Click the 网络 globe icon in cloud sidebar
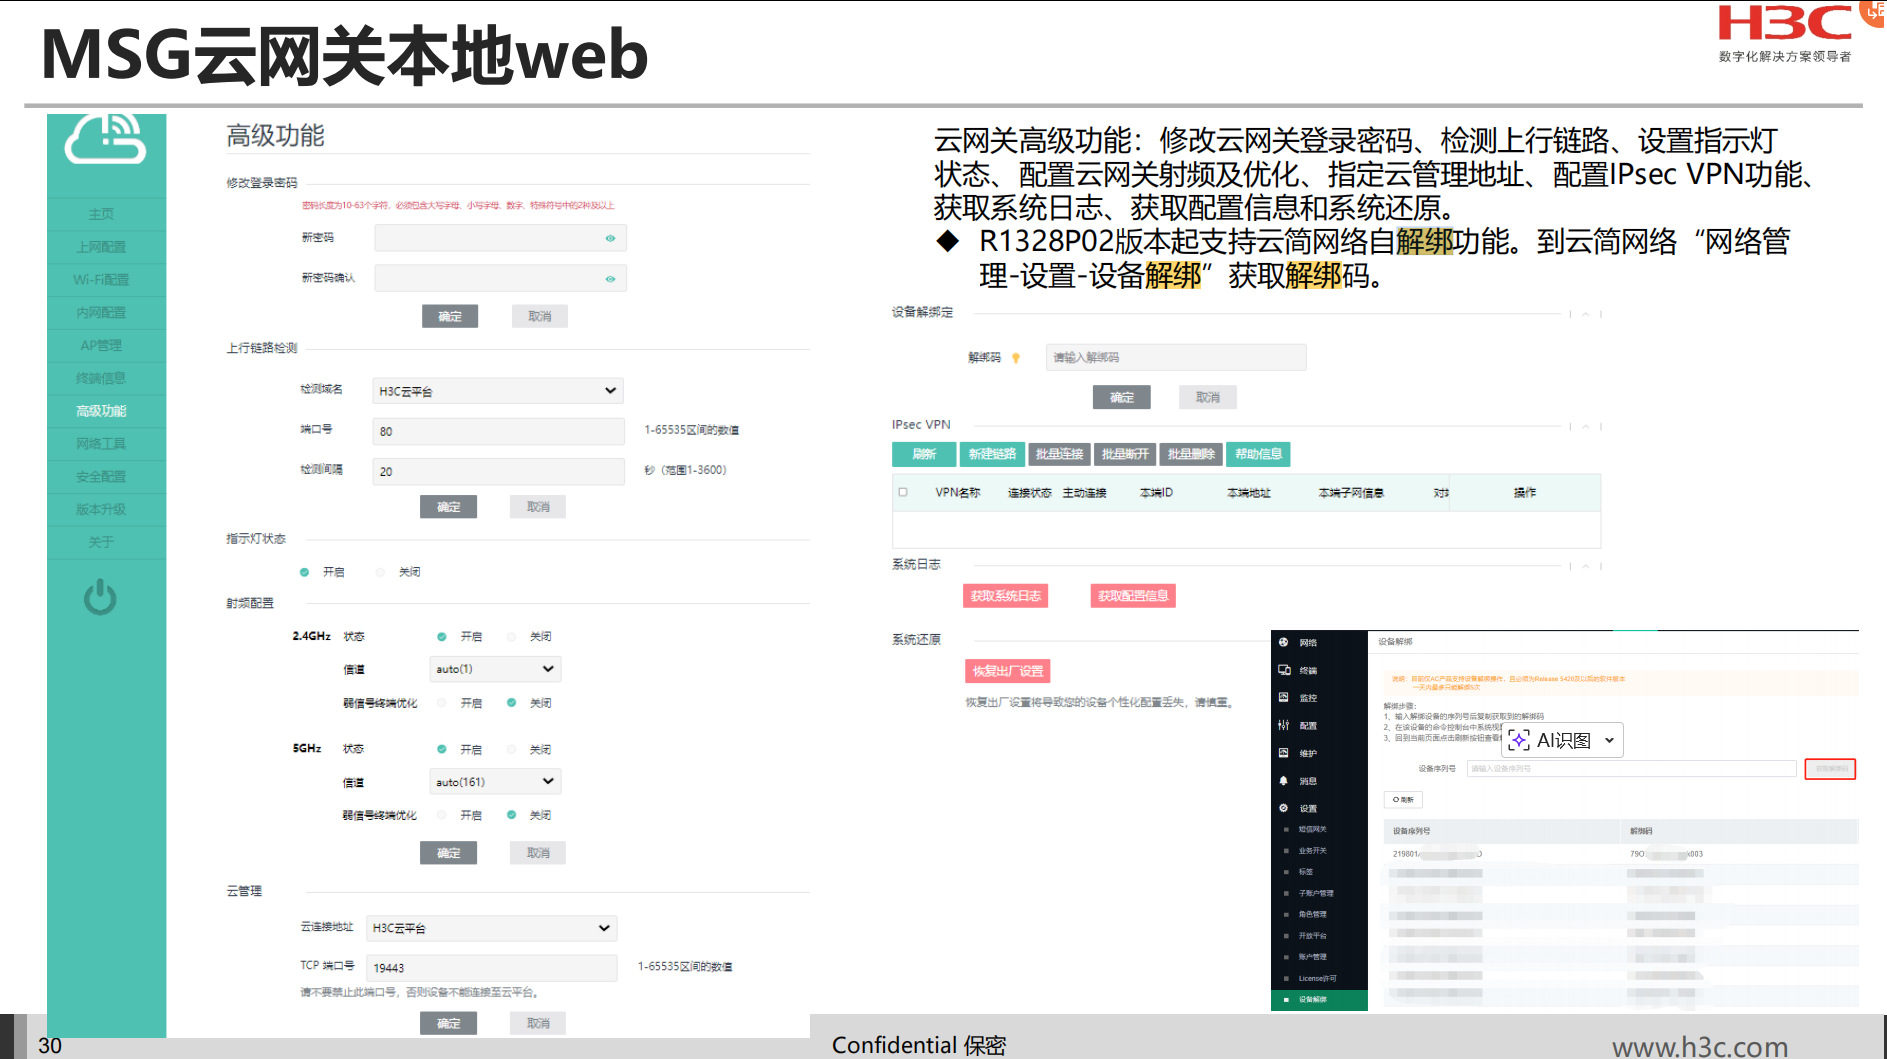 pos(1284,642)
